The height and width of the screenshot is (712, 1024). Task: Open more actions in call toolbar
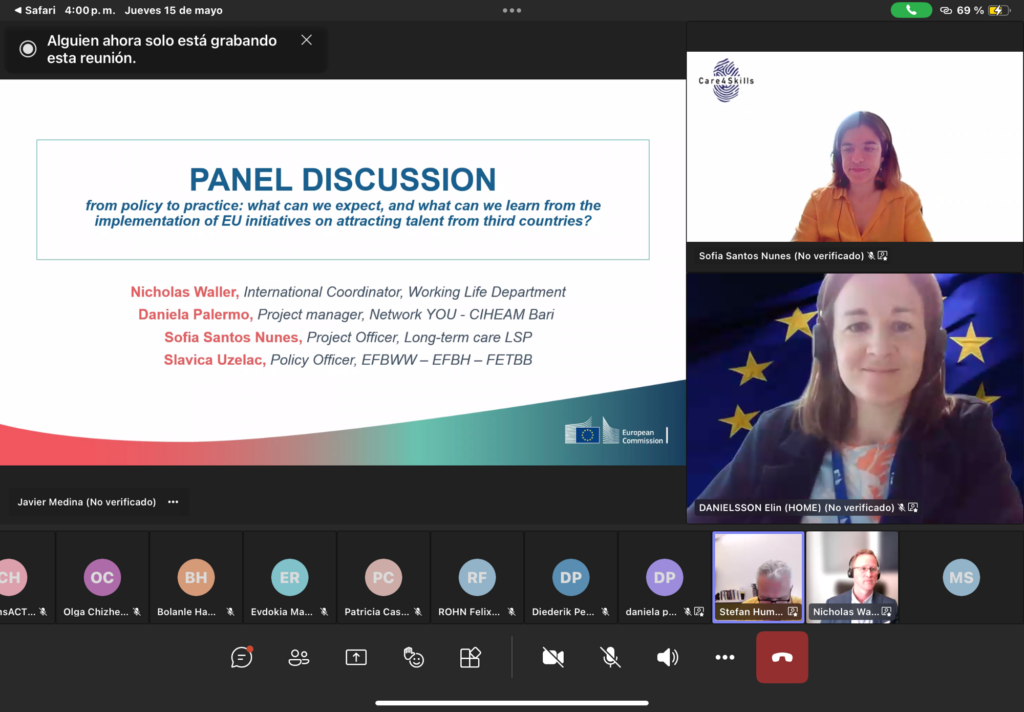tap(725, 657)
